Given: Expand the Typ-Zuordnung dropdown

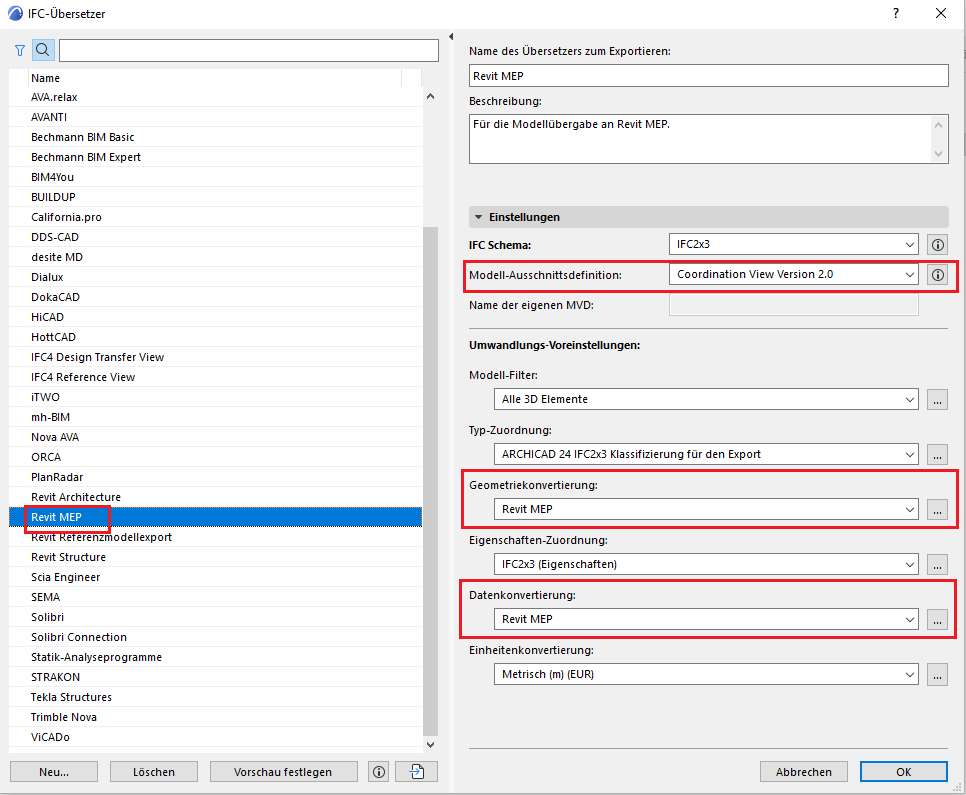Looking at the screenshot, I should [706, 454].
